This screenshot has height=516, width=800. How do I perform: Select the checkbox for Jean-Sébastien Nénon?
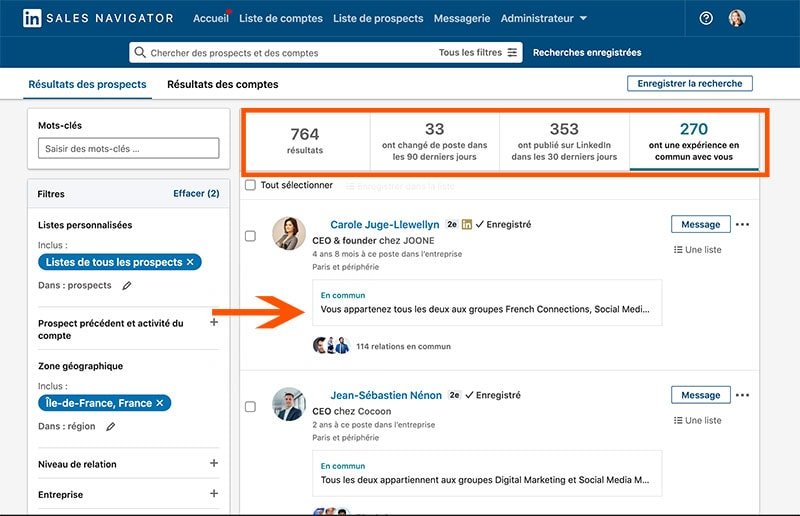(x=250, y=407)
